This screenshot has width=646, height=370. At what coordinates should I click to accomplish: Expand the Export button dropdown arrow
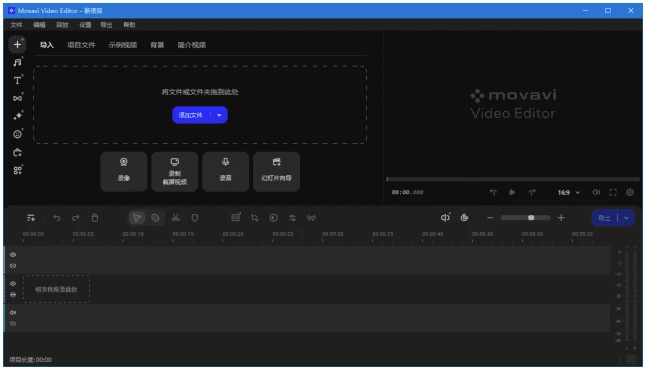pyautogui.click(x=626, y=218)
